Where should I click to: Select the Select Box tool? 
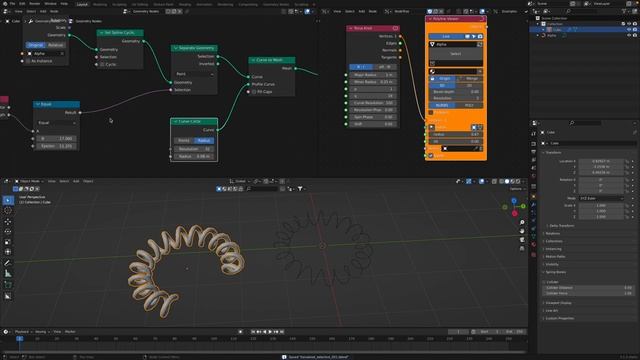[8, 200]
